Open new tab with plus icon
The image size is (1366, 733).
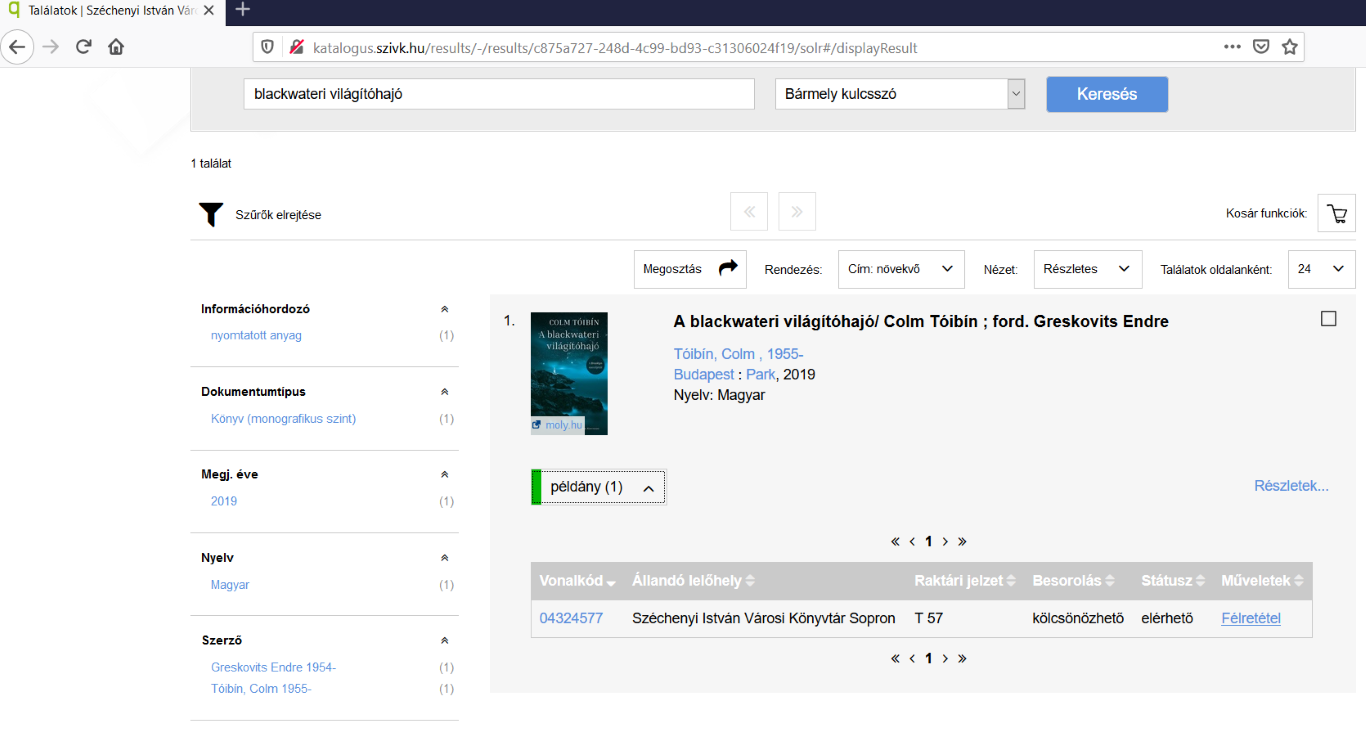(x=242, y=9)
